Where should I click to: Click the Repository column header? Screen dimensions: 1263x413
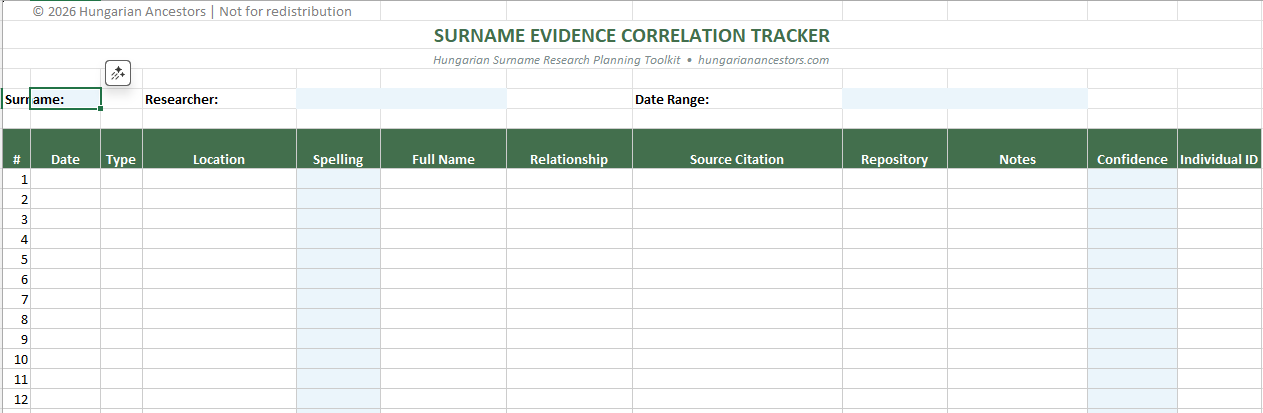pyautogui.click(x=894, y=159)
